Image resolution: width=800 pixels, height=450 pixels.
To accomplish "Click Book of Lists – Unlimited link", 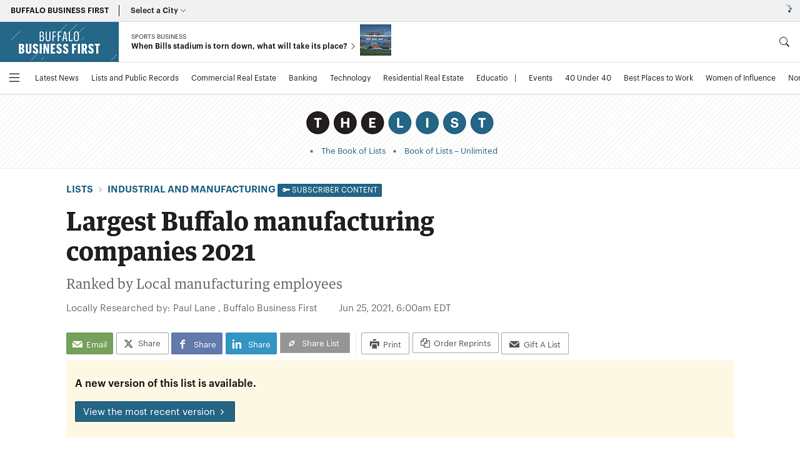I will click(451, 151).
